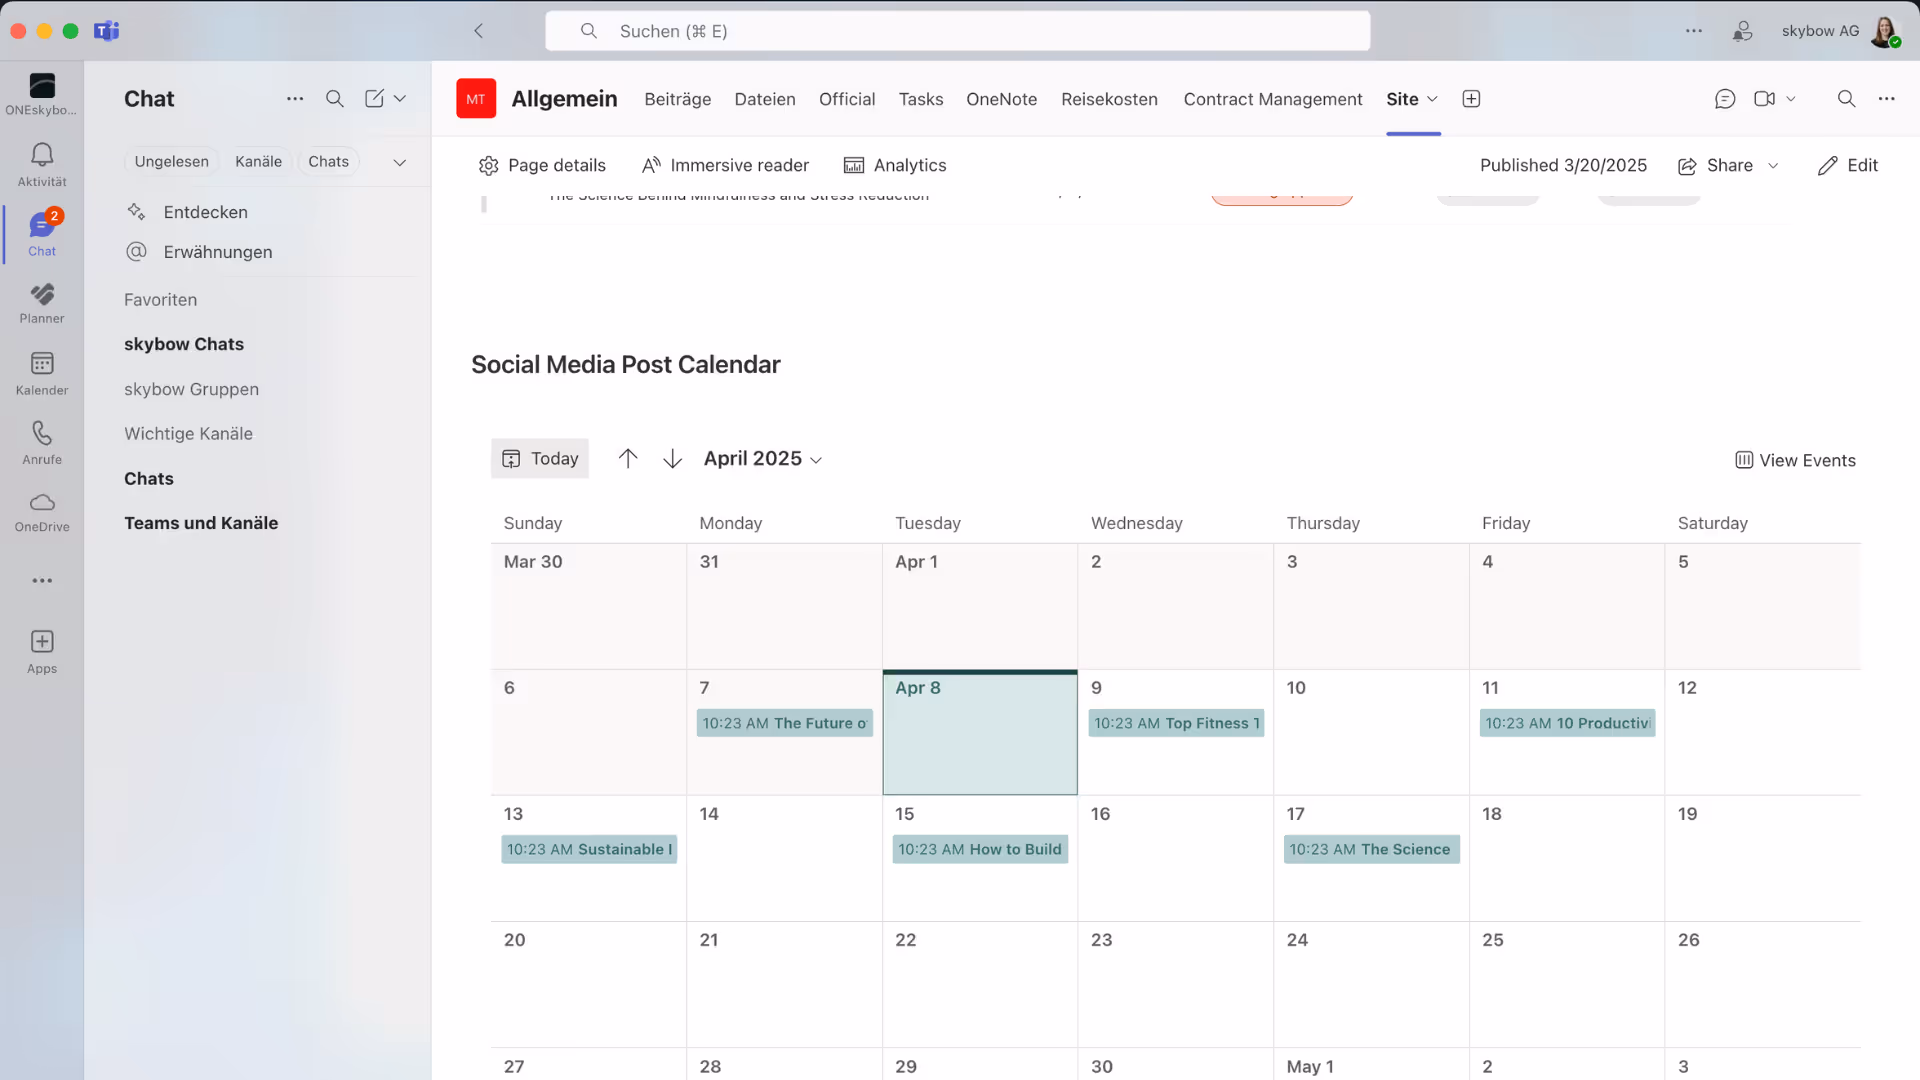
Task: Open ONEskybo app tile in rail
Action: coord(42,94)
